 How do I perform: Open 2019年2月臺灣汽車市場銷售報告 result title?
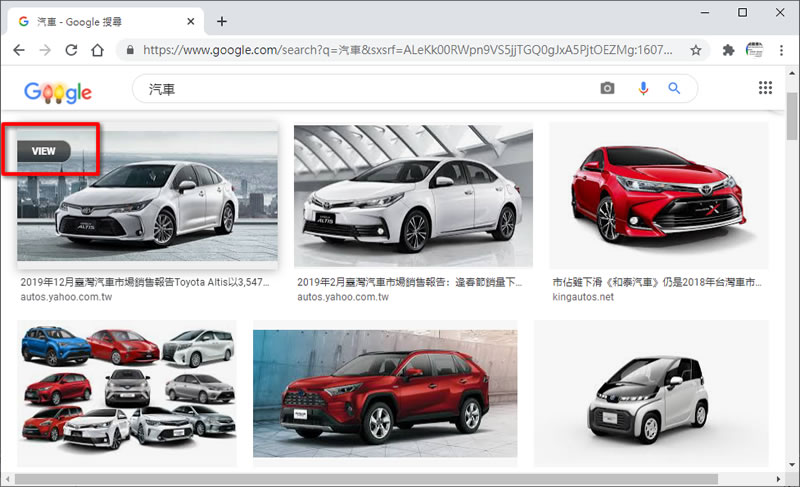coord(409,282)
